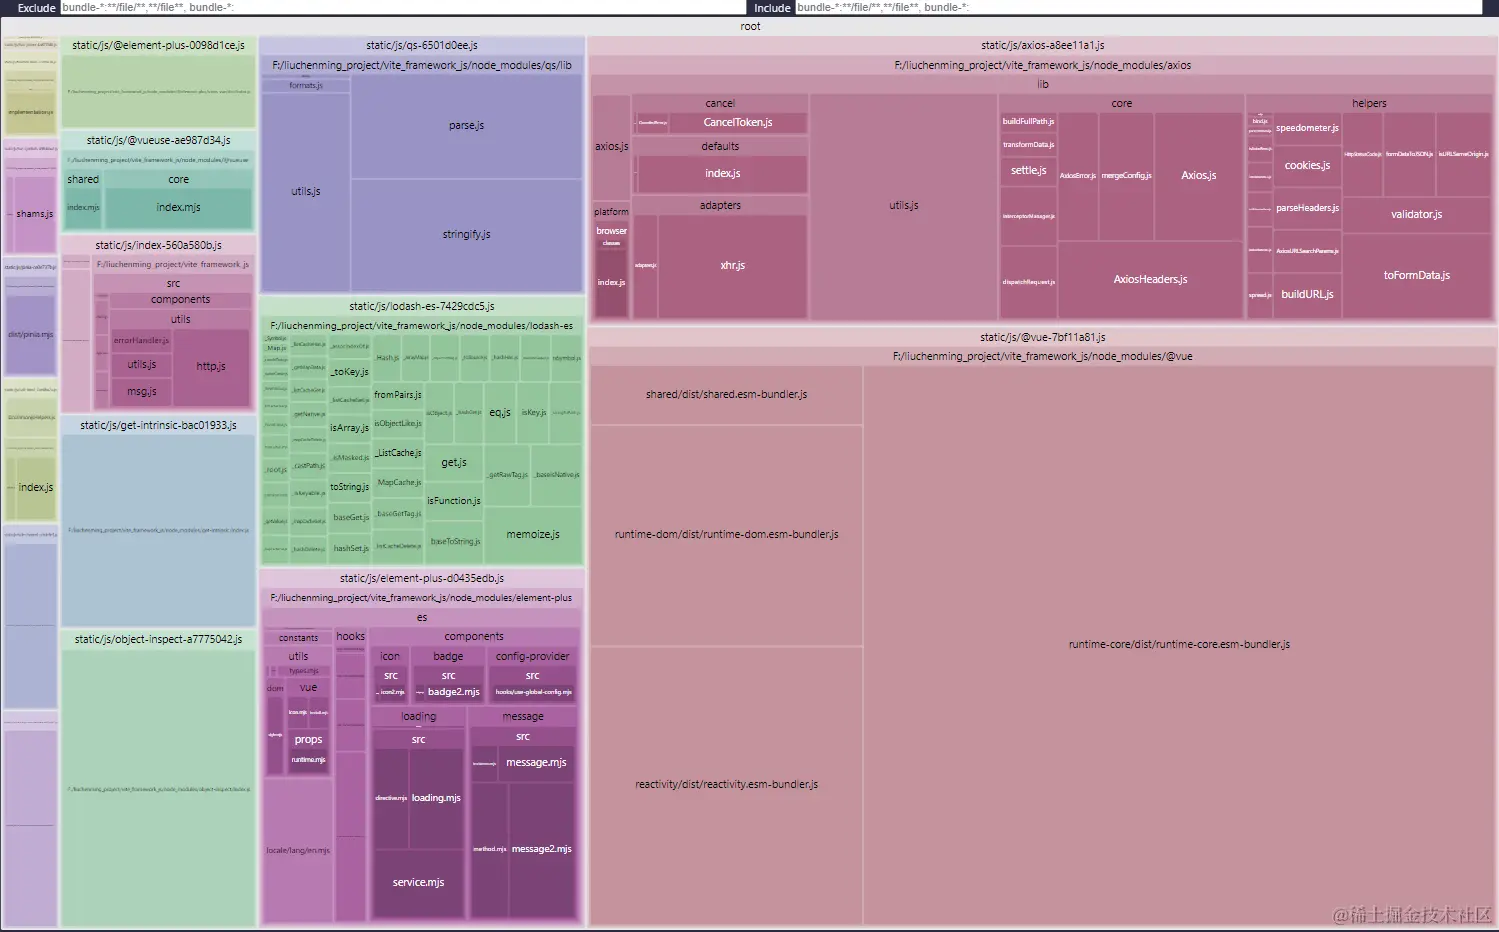Click the memoize.js lodash cell
The image size is (1499, 932).
[533, 535]
